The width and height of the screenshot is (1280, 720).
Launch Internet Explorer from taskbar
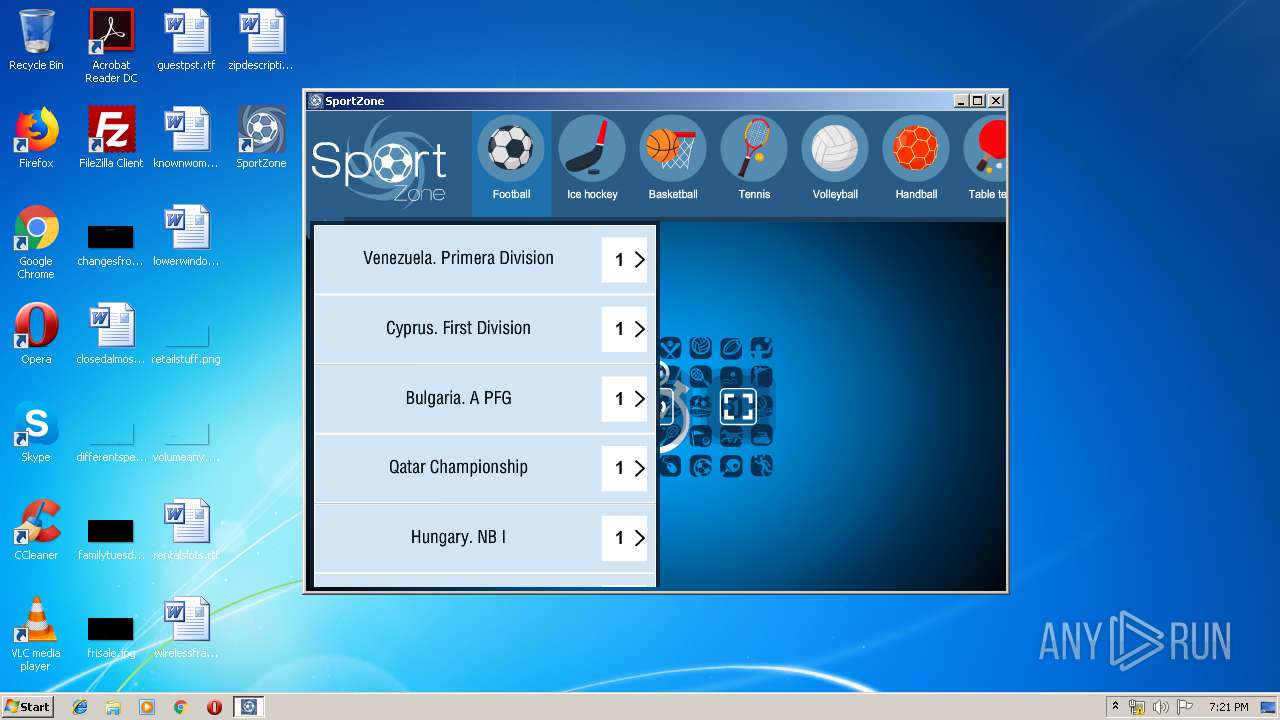[80, 707]
